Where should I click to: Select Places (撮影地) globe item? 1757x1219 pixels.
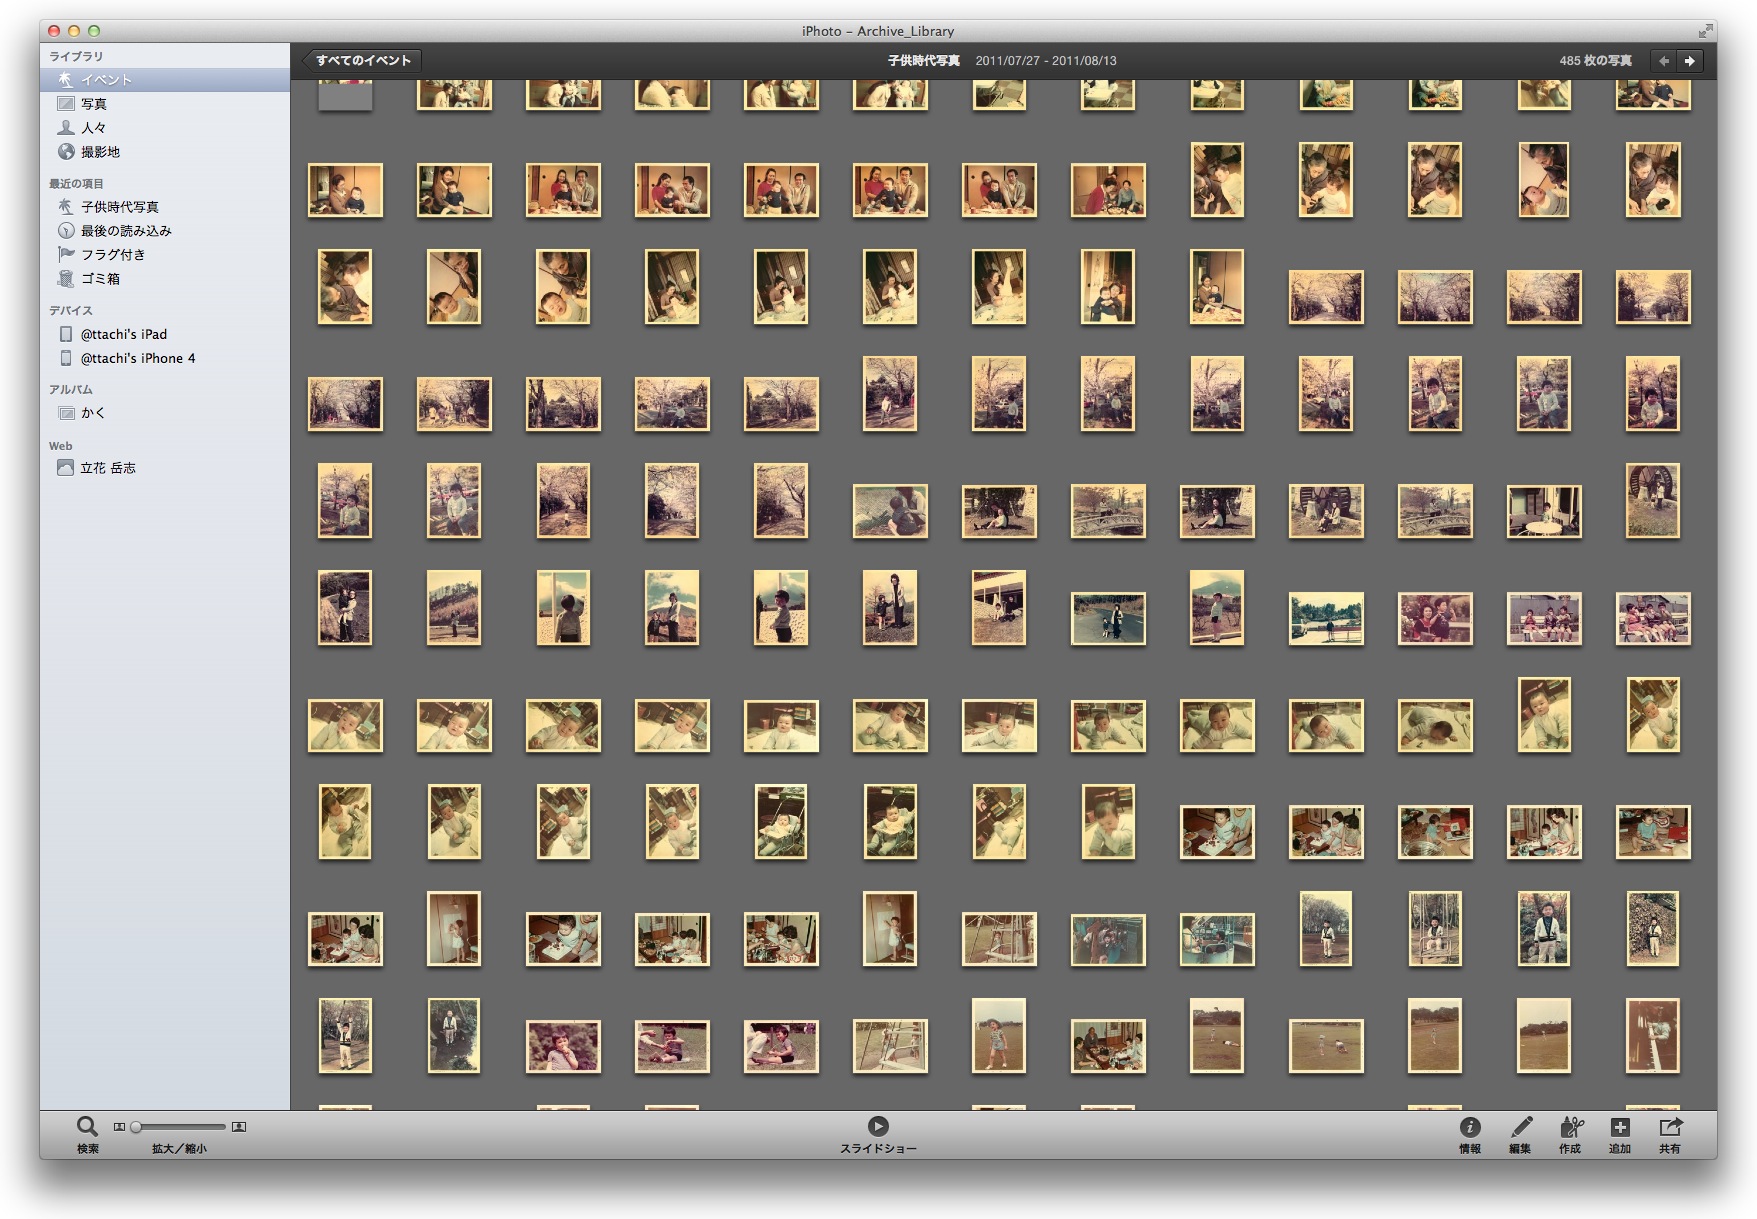click(x=100, y=152)
